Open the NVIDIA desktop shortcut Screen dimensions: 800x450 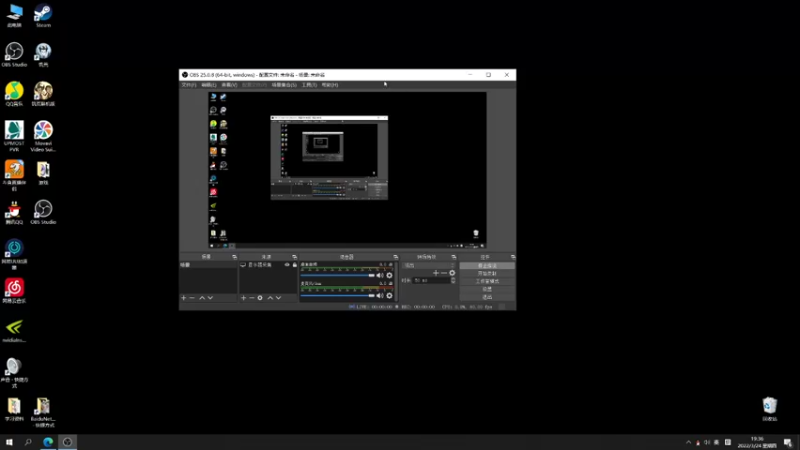tap(14, 331)
